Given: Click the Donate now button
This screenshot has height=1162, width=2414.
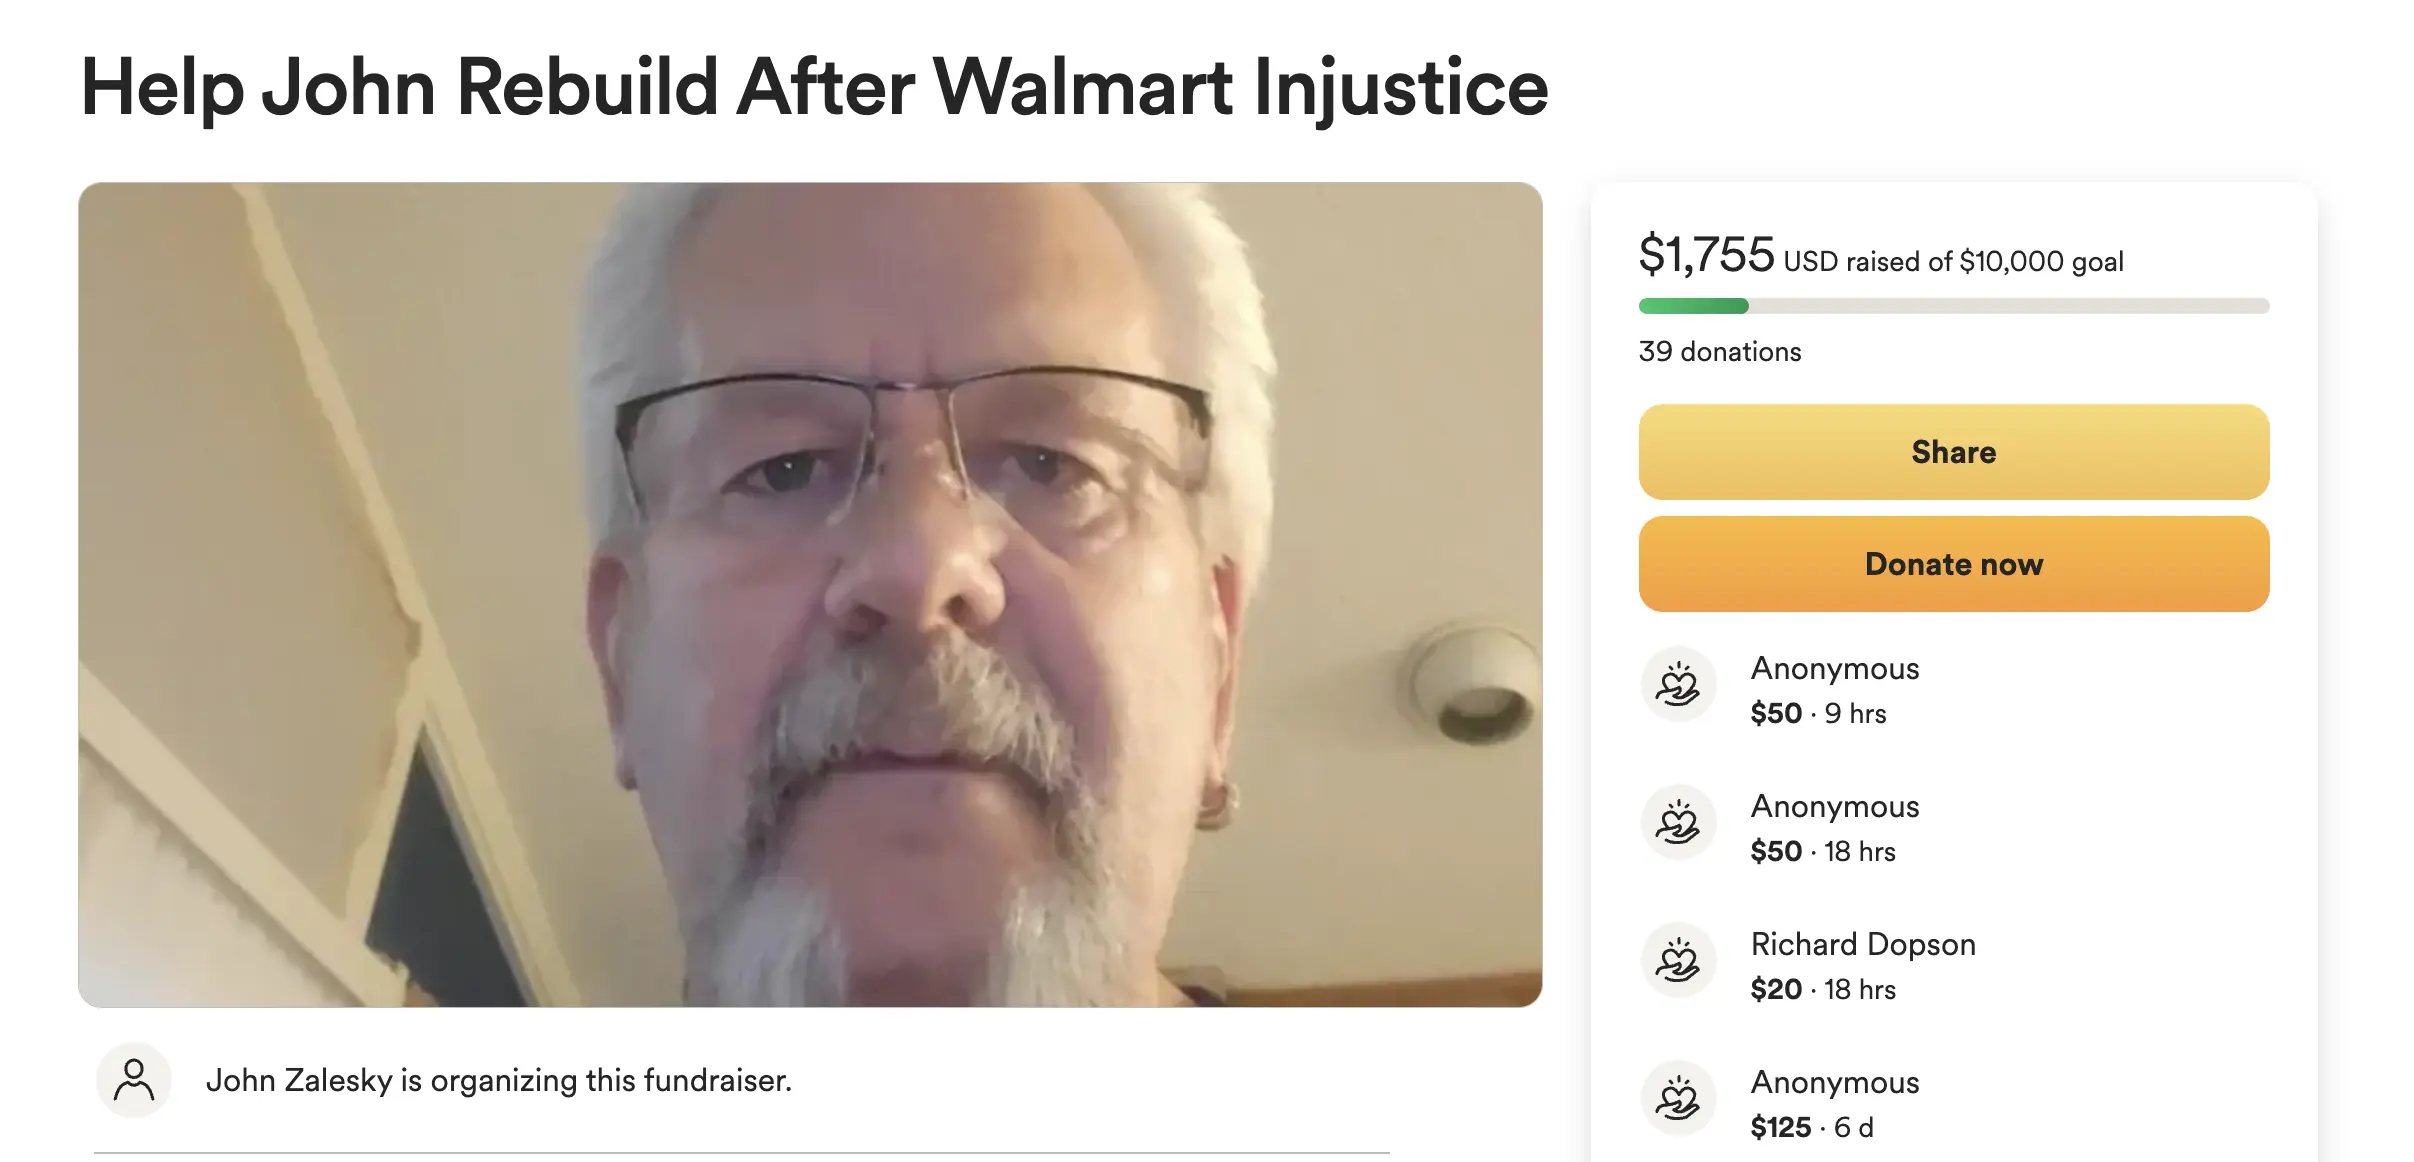Looking at the screenshot, I should coord(1952,563).
